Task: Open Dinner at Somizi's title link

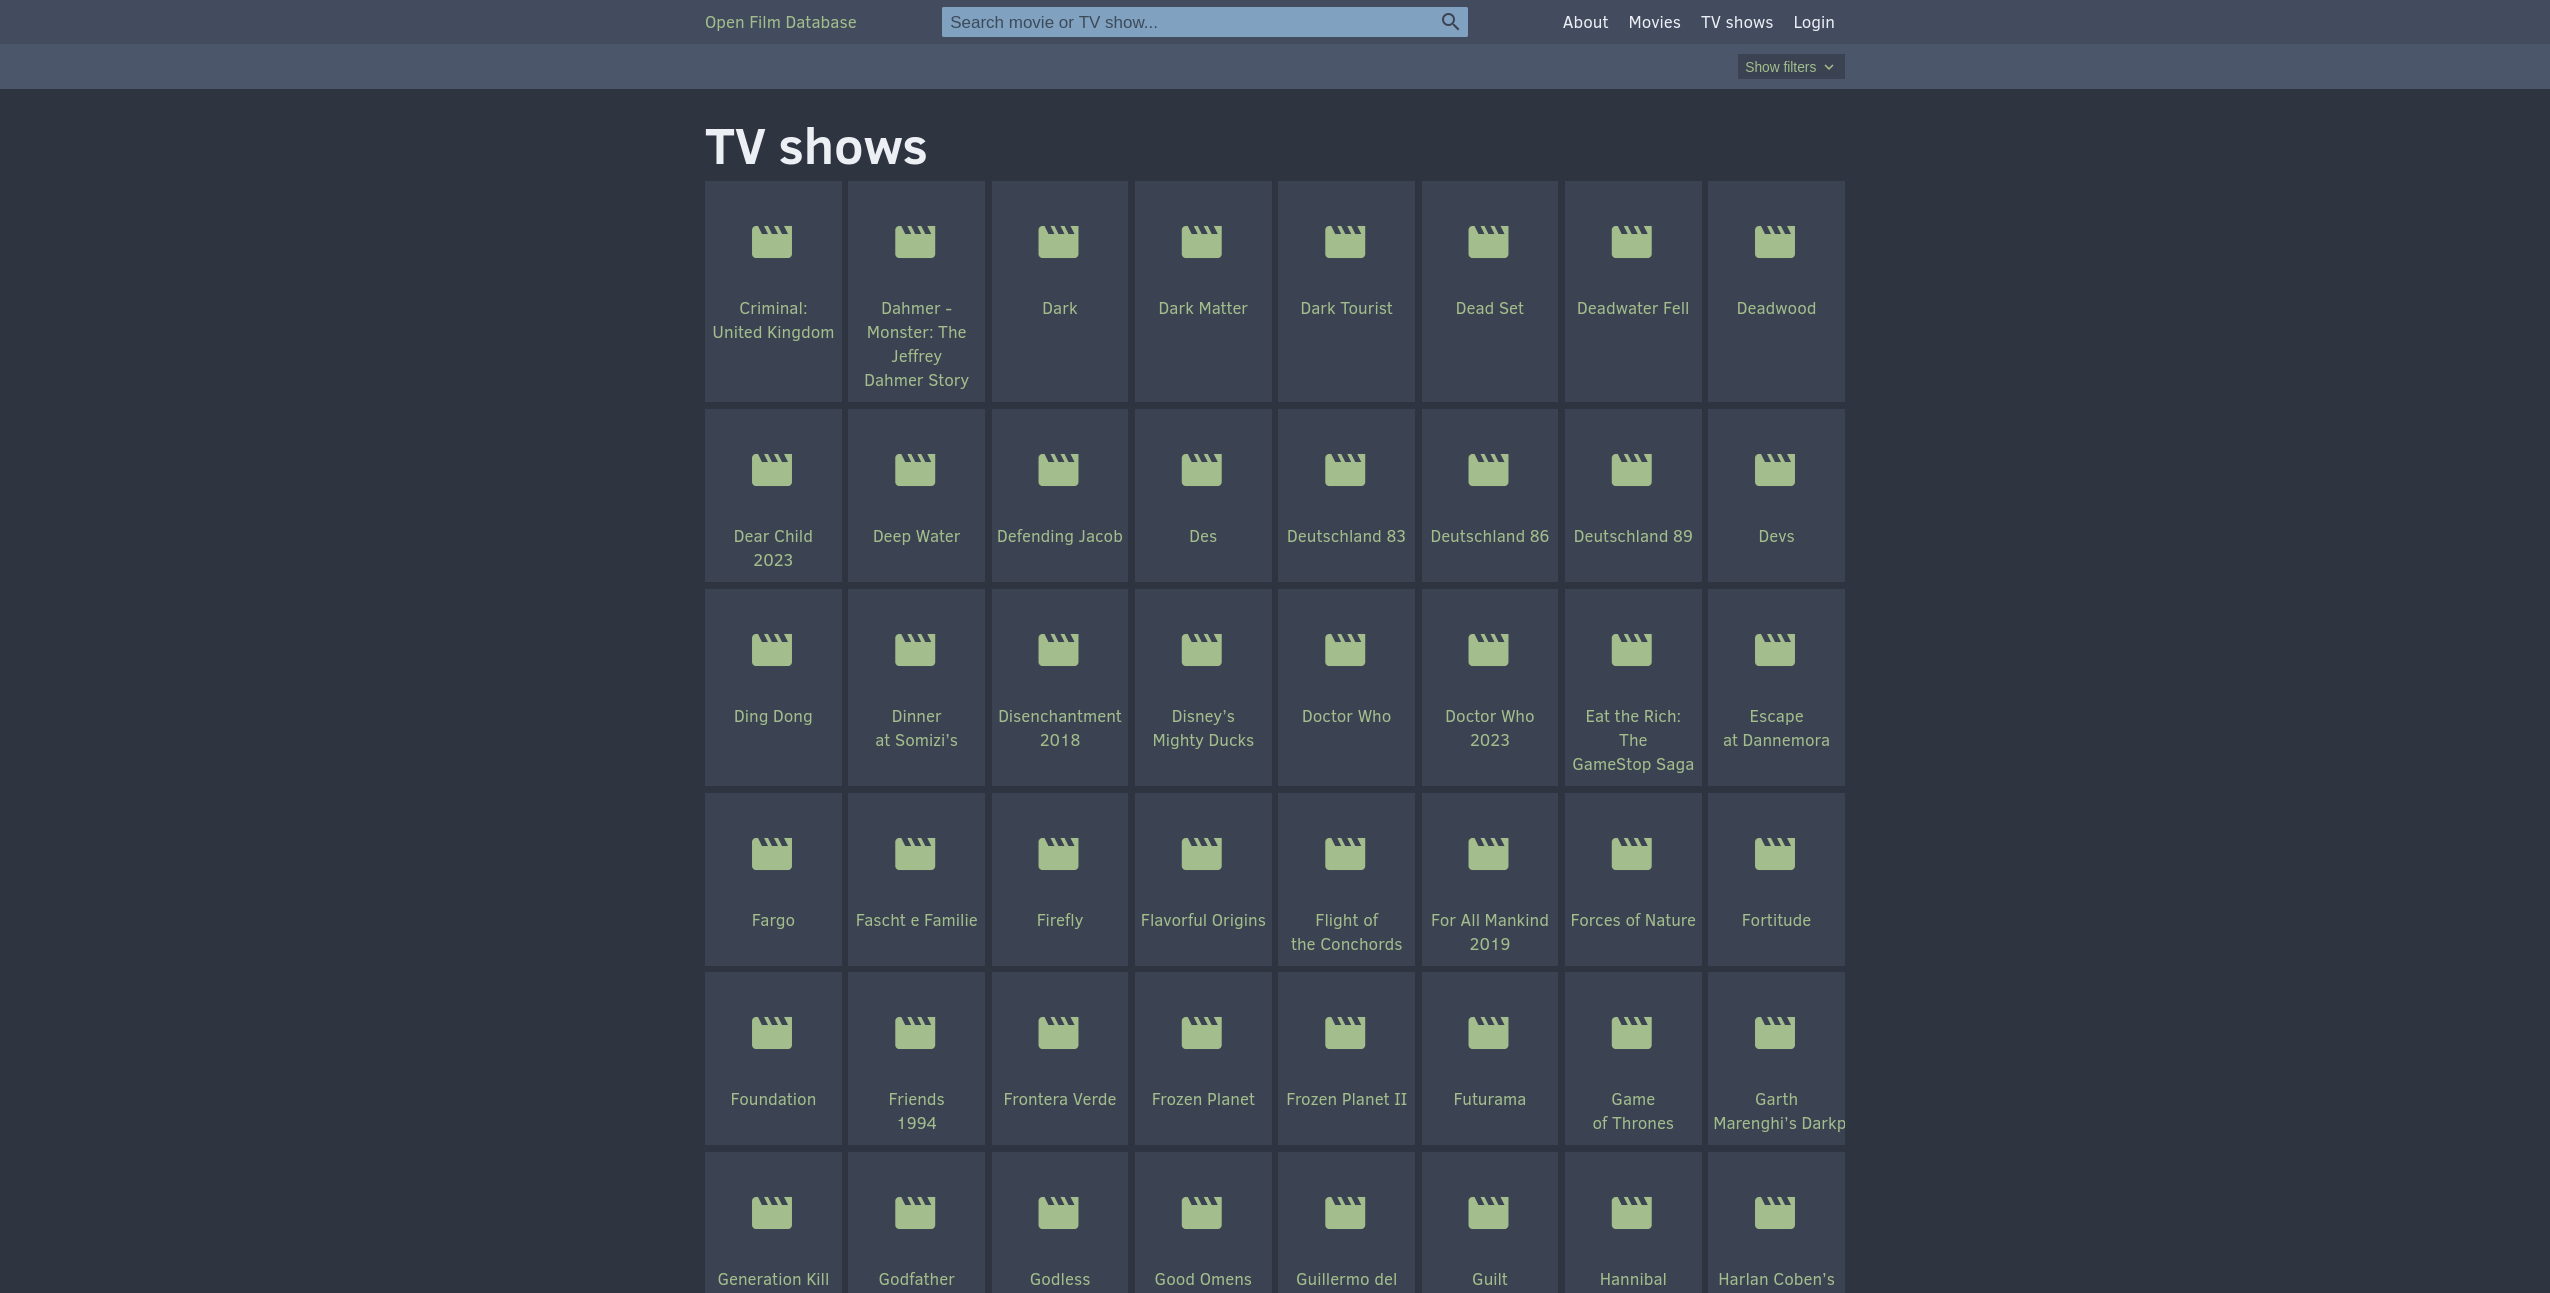Action: (916, 728)
